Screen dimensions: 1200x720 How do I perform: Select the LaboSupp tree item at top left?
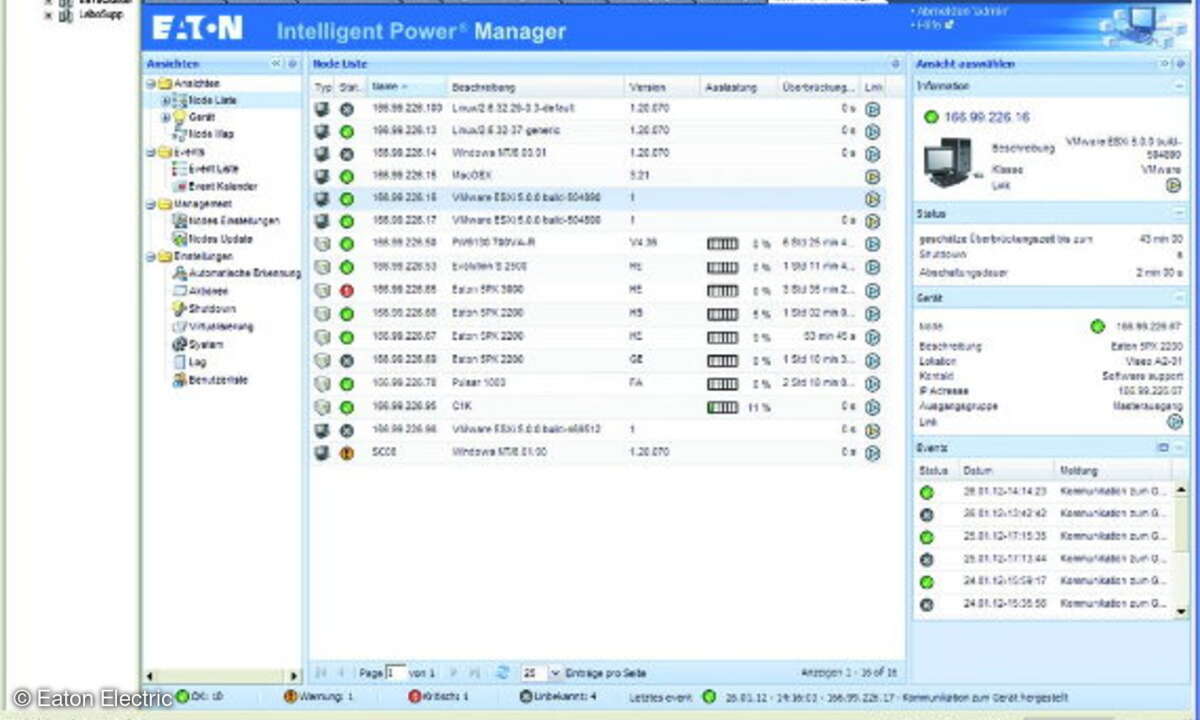(x=99, y=16)
